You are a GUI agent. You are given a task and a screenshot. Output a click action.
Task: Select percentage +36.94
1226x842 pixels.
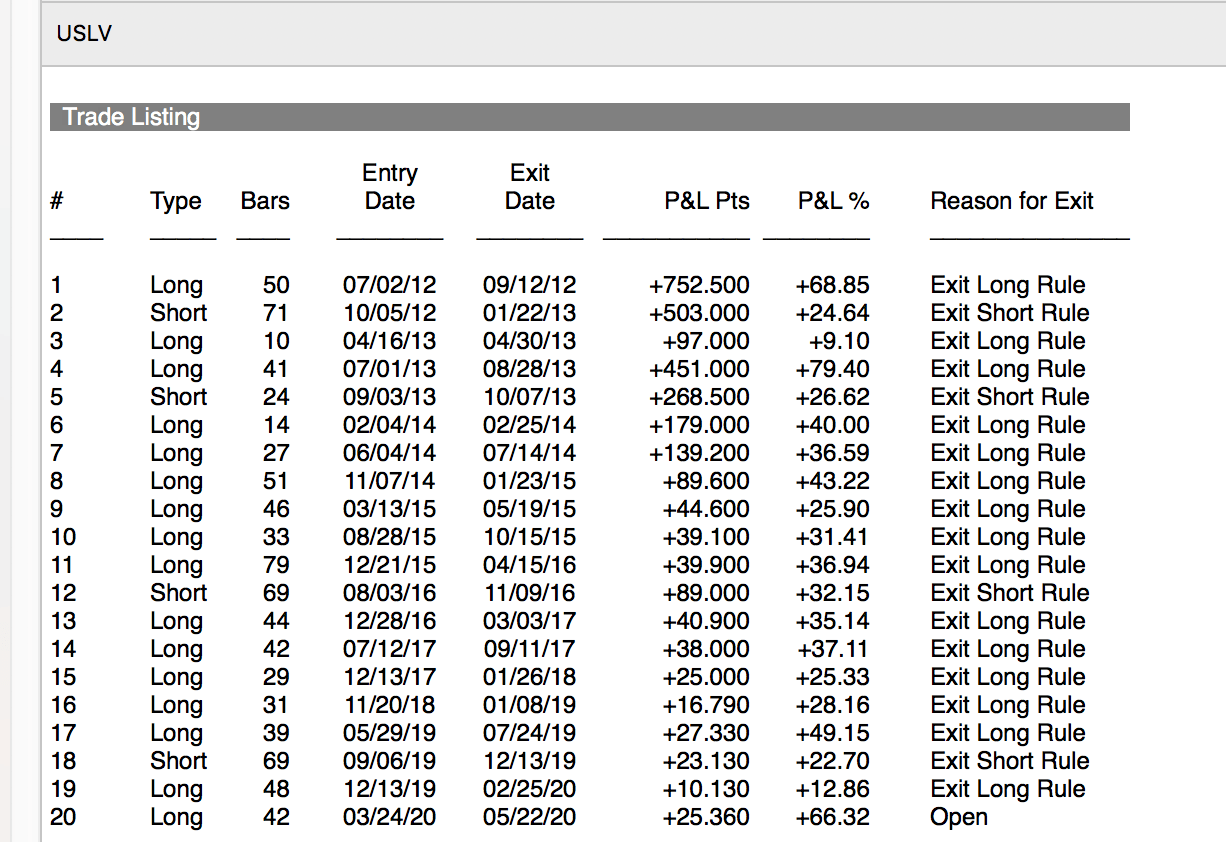click(832, 565)
